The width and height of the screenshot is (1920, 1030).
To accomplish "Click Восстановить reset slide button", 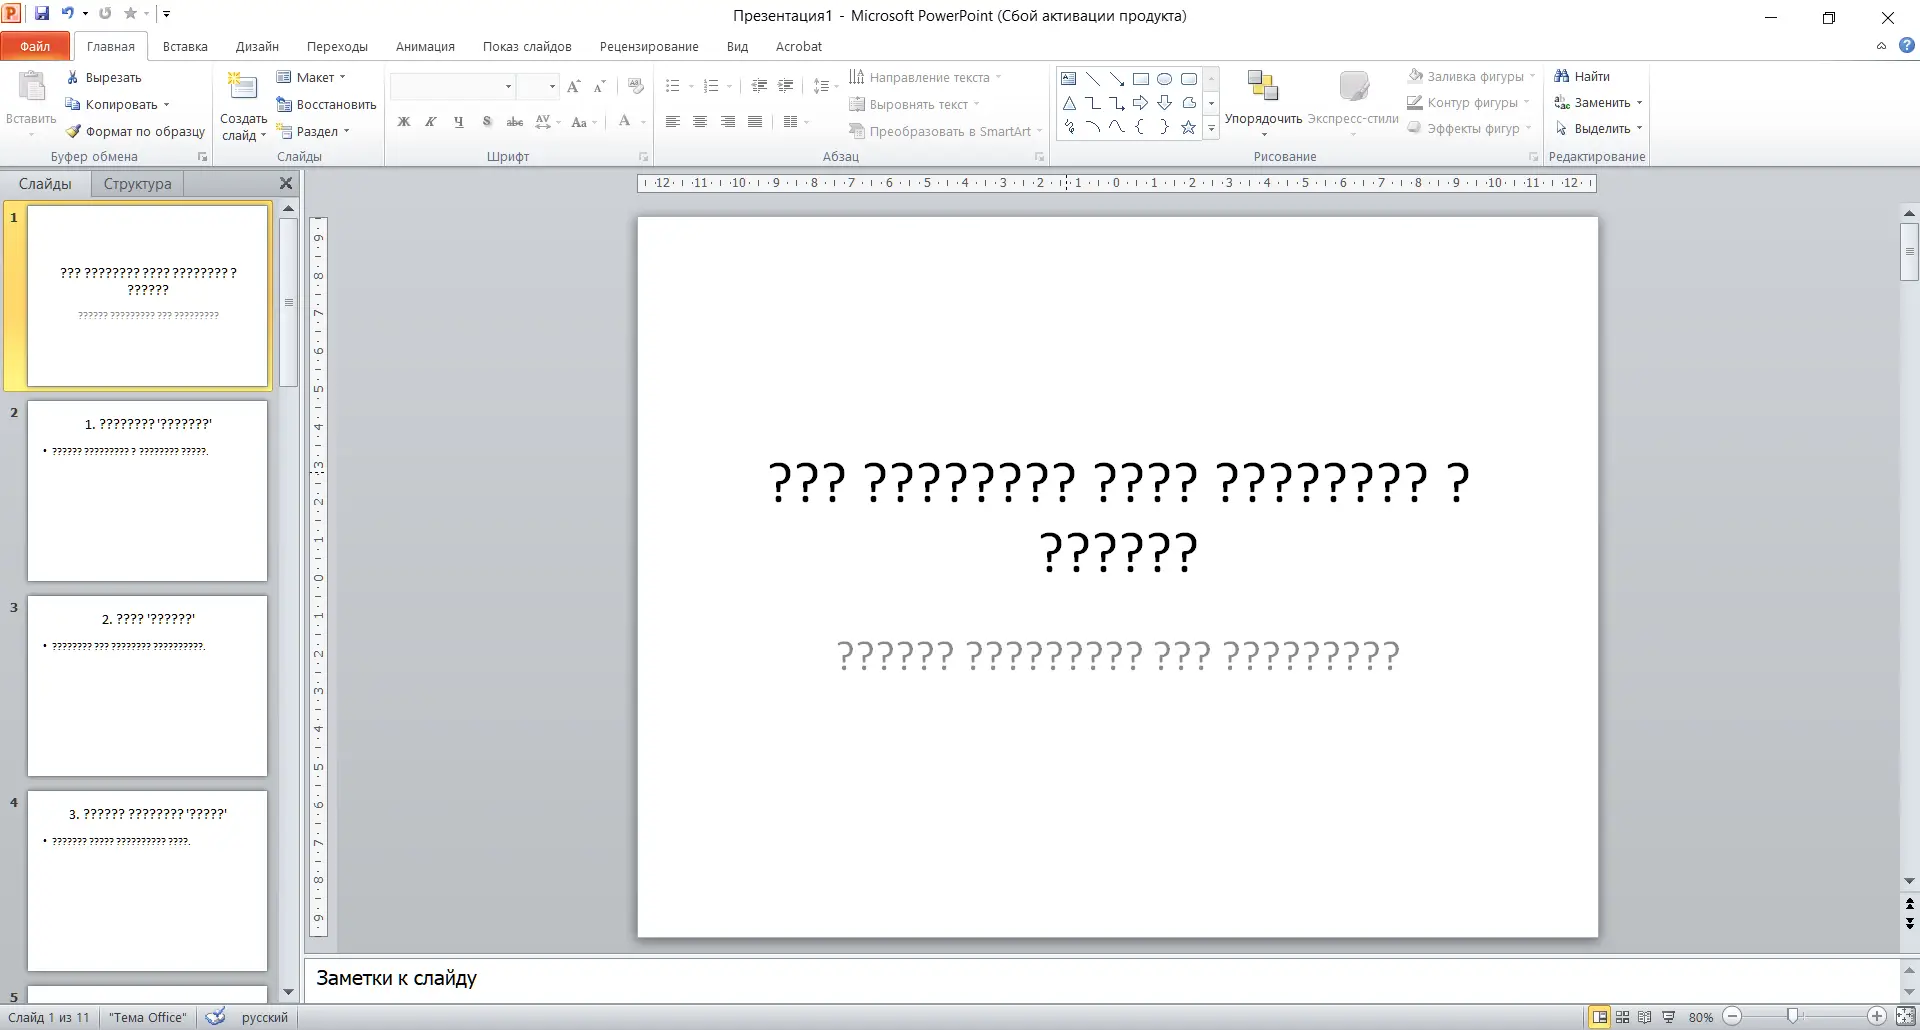I will (x=326, y=104).
